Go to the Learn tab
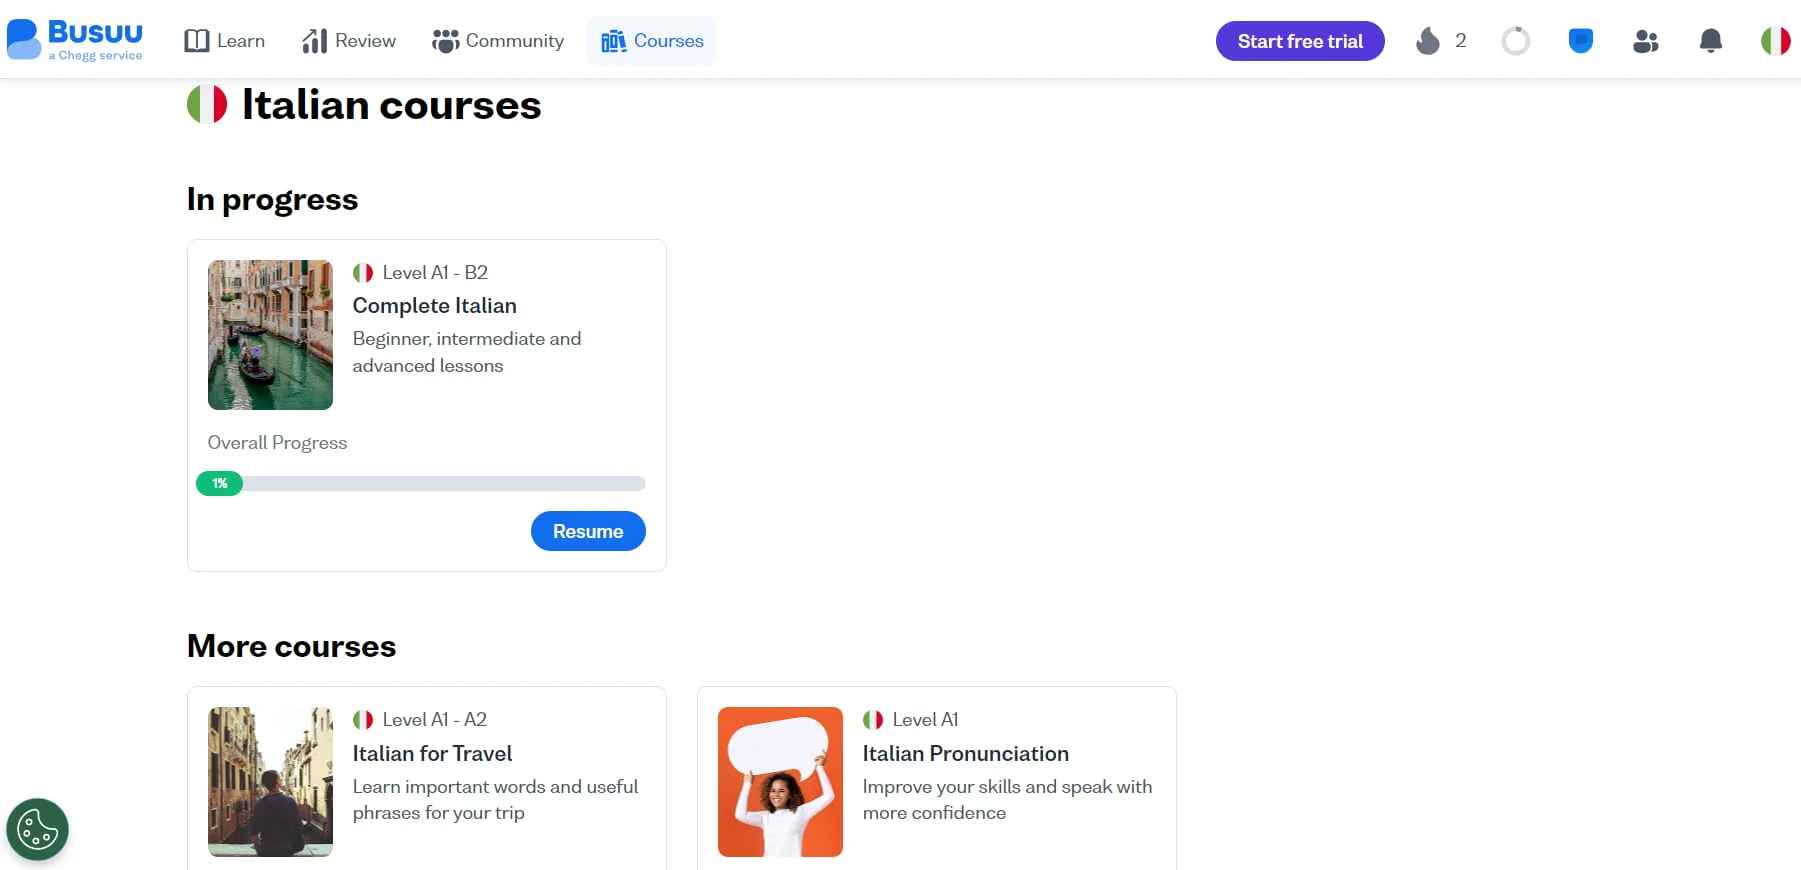This screenshot has height=870, width=1801. tap(225, 41)
